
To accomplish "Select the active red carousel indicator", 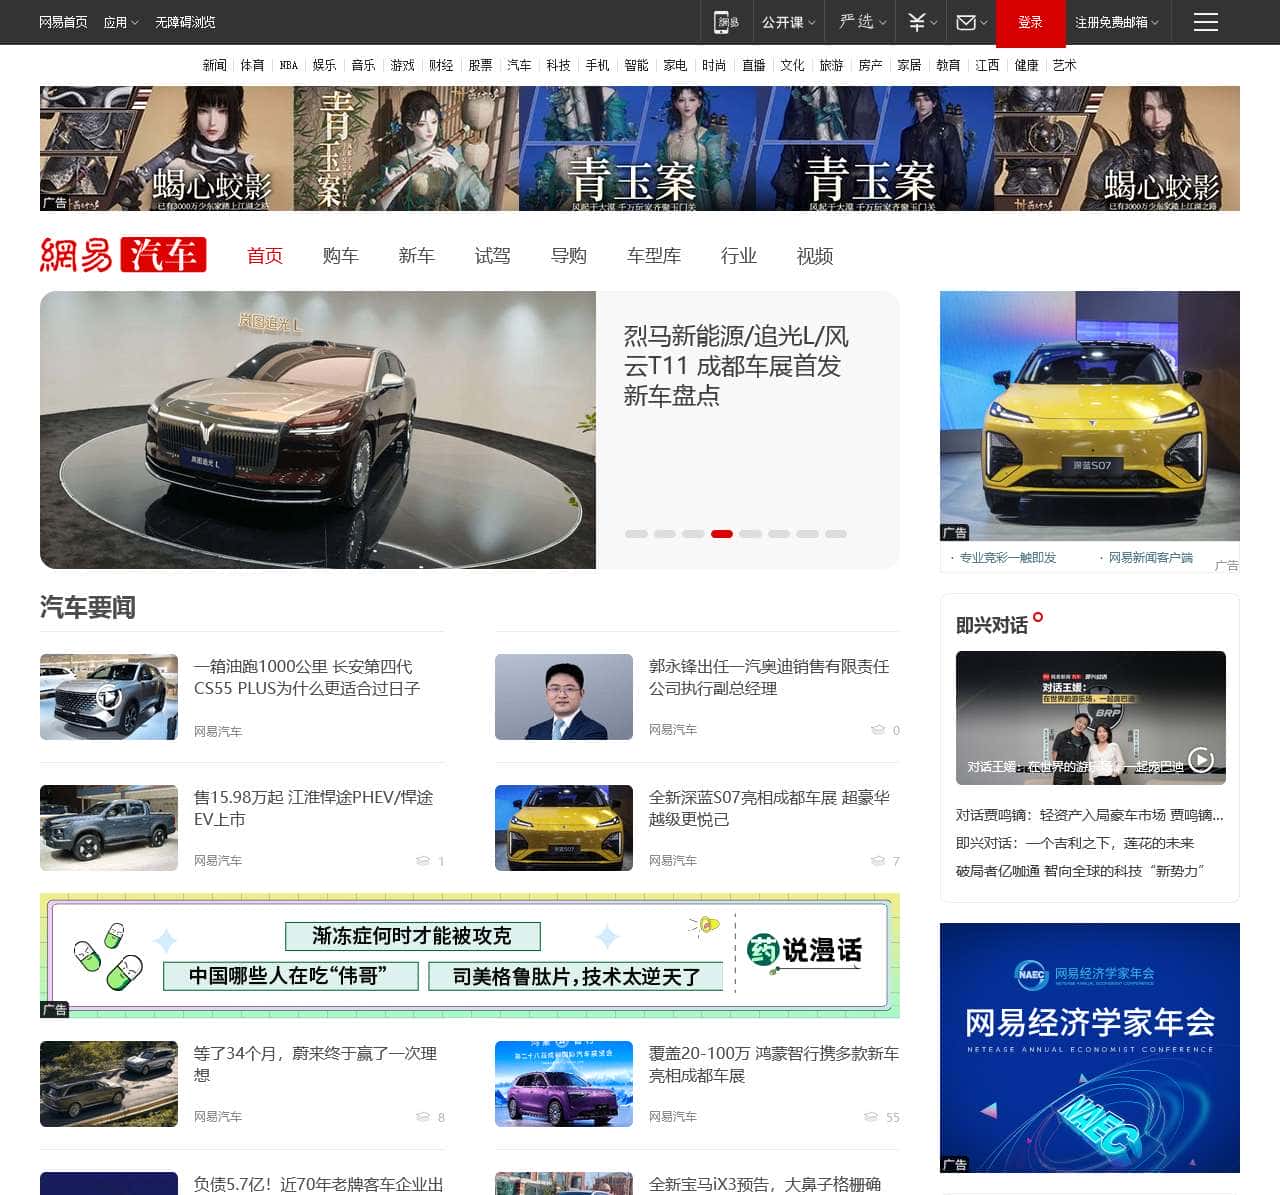I will (721, 534).
